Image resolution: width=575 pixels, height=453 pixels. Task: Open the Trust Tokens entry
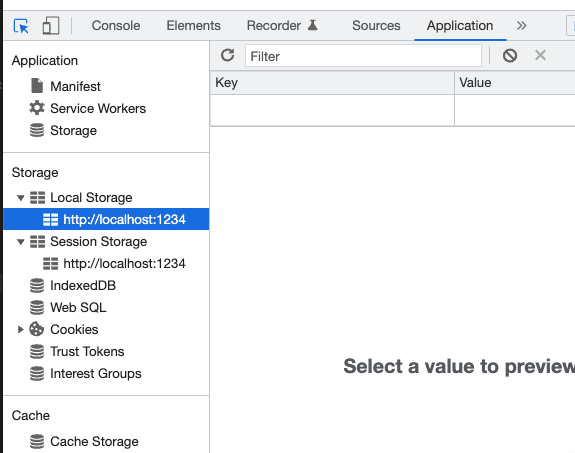[77, 351]
